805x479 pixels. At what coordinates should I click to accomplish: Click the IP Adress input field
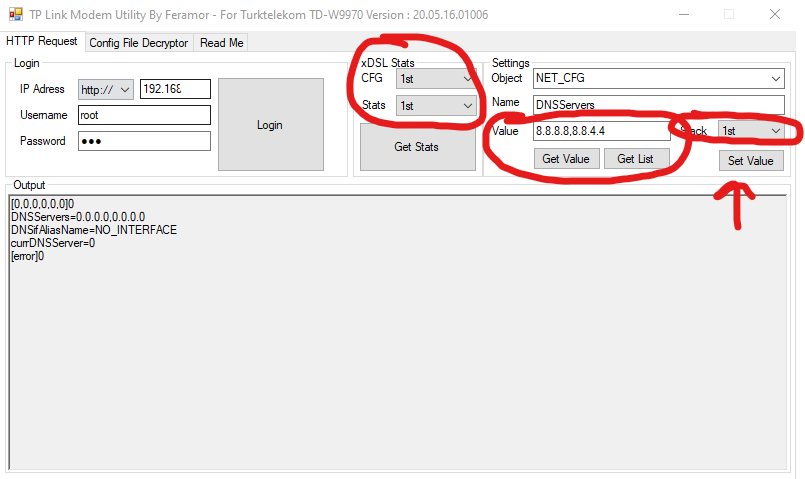click(x=175, y=89)
